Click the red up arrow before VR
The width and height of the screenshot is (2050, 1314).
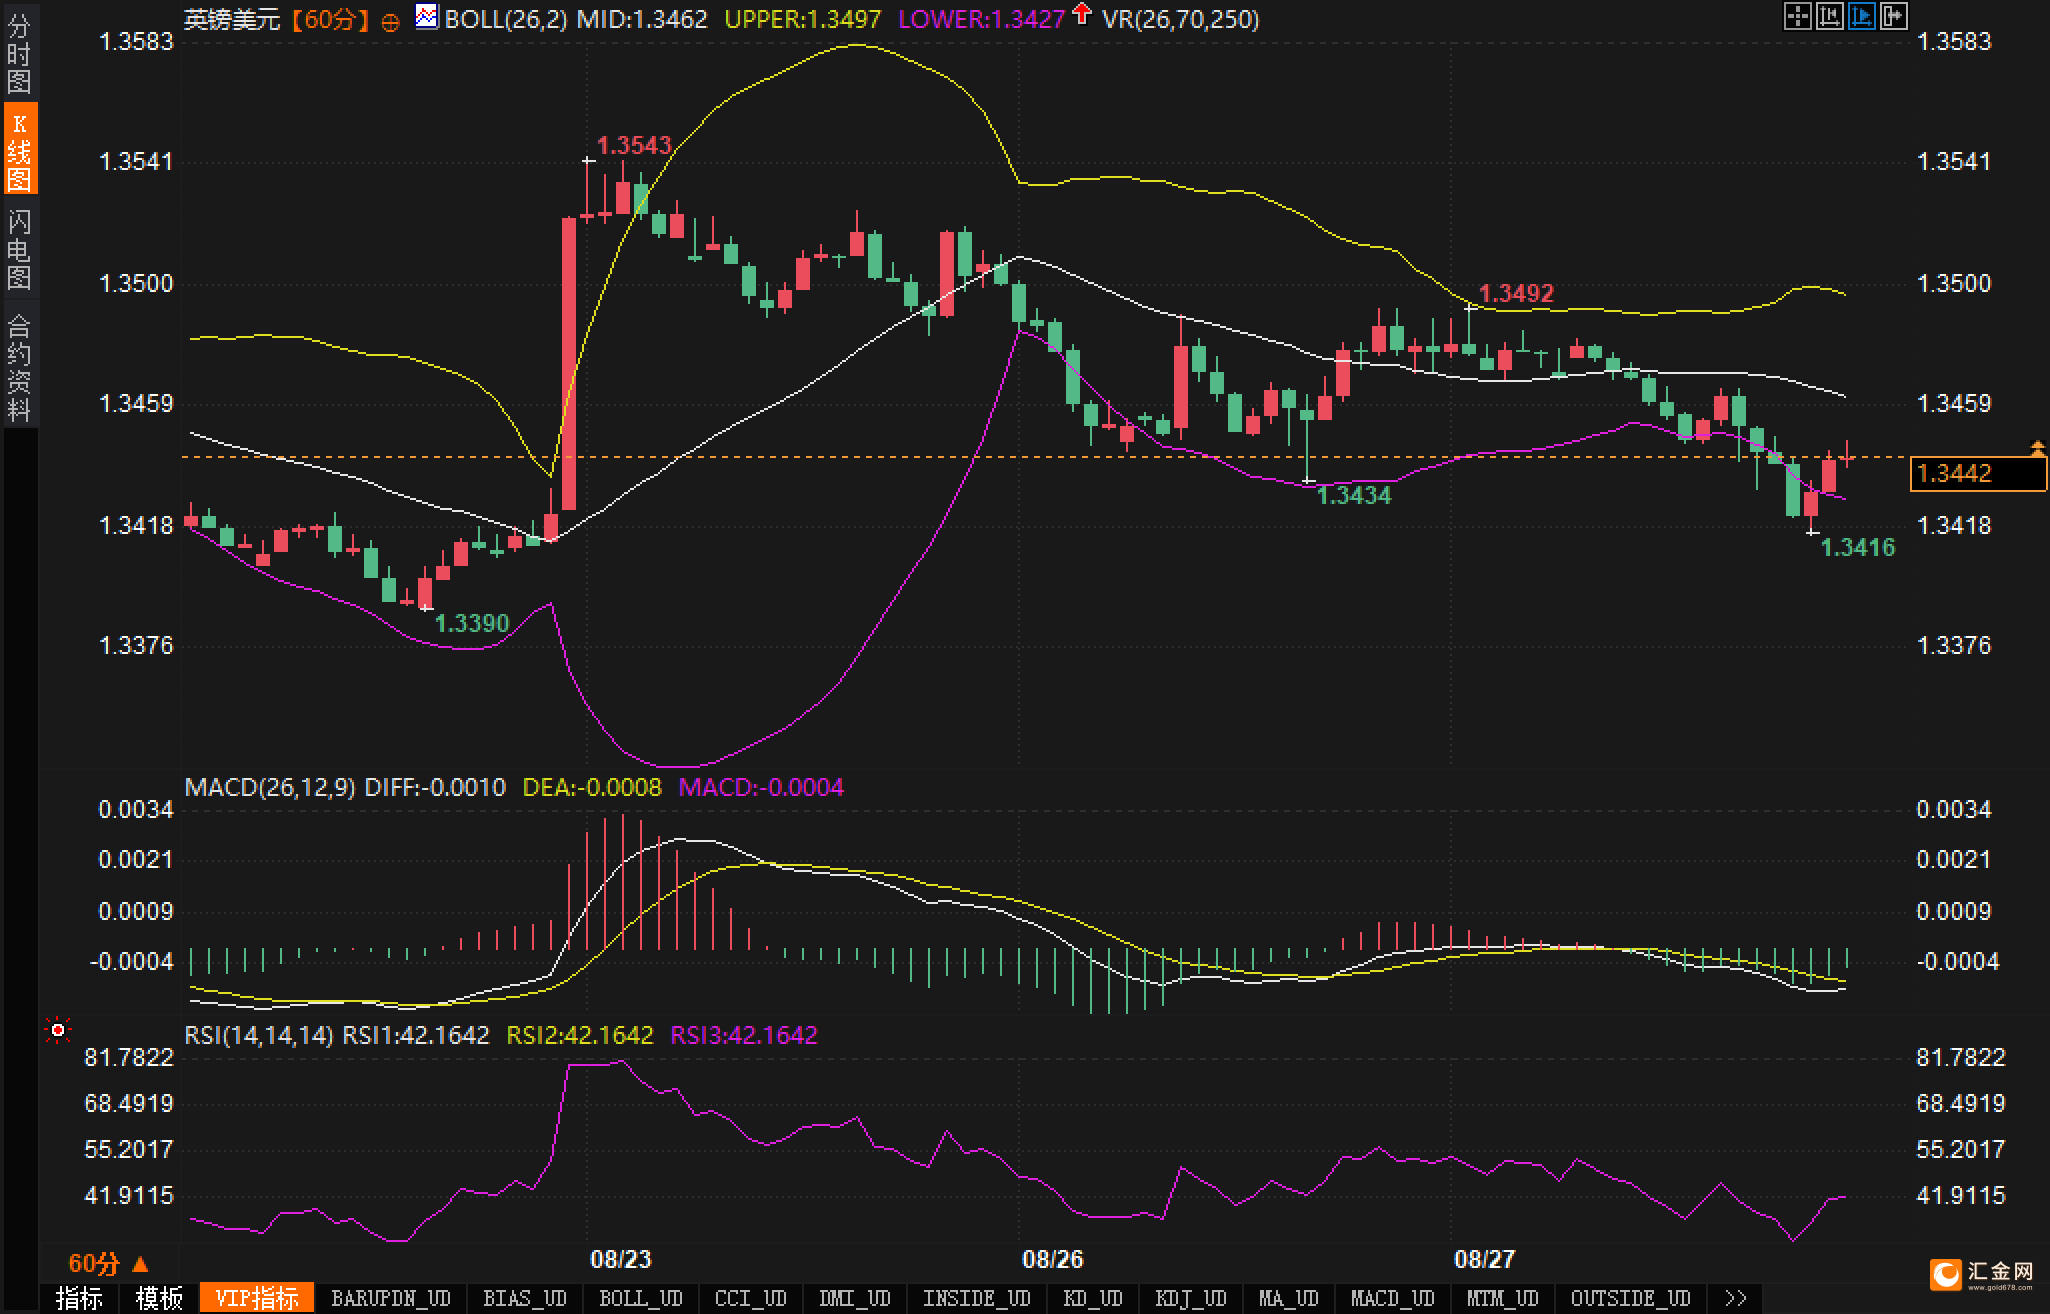[x=1081, y=14]
